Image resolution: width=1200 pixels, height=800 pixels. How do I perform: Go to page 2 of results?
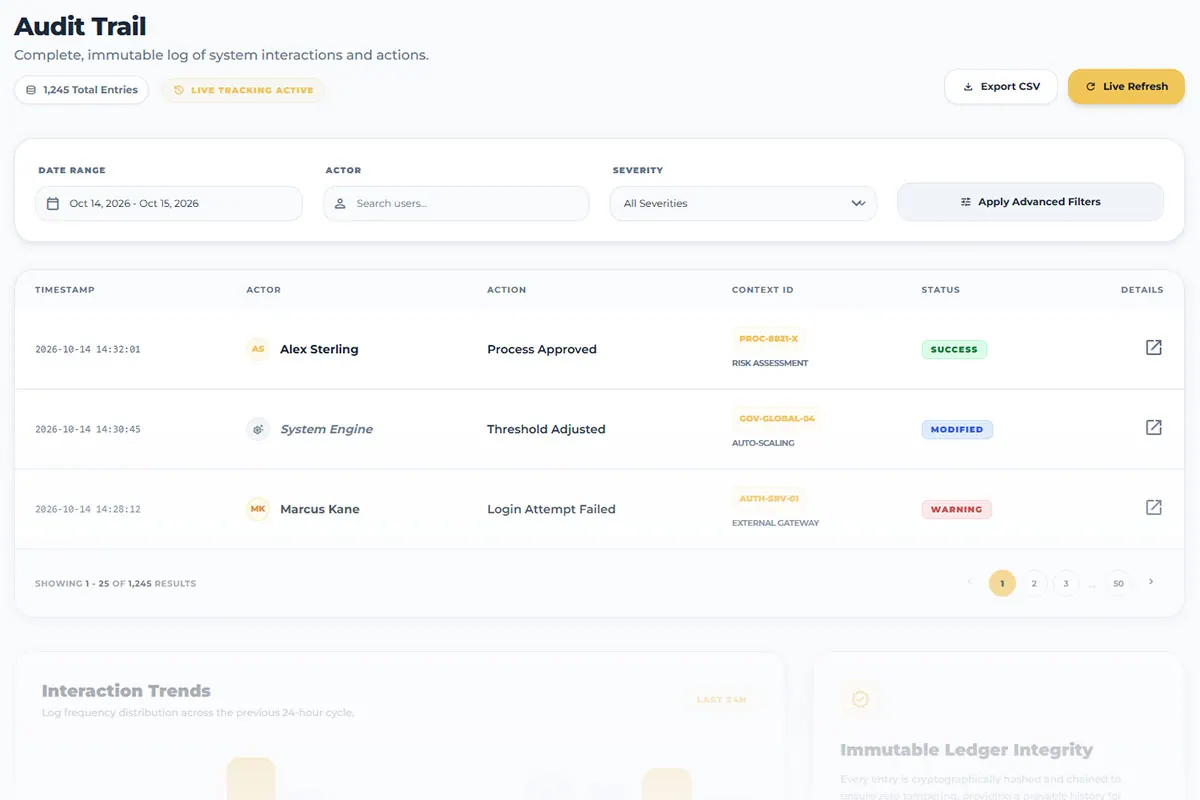(x=1034, y=583)
